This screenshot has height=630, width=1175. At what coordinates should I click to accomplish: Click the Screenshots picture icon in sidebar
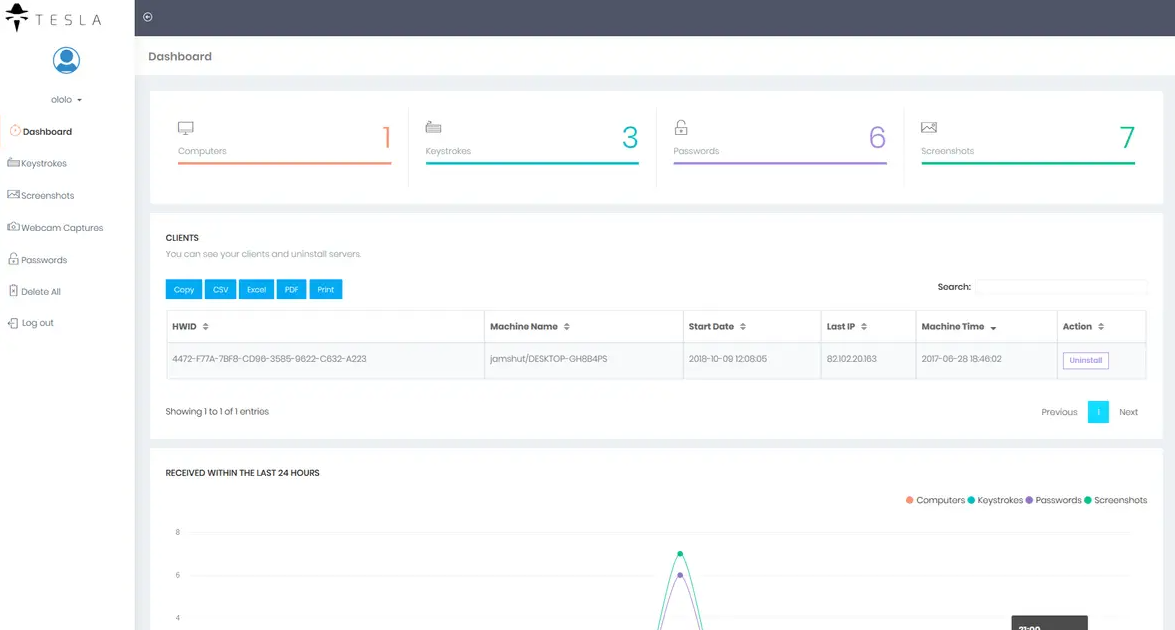13,195
